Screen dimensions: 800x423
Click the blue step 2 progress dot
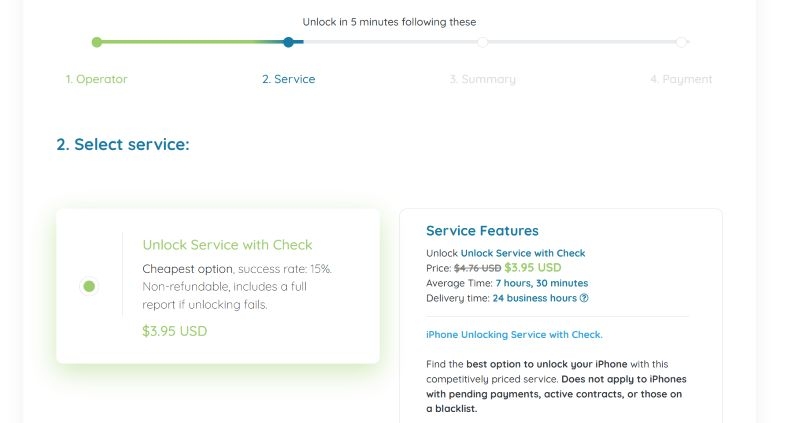coord(288,42)
